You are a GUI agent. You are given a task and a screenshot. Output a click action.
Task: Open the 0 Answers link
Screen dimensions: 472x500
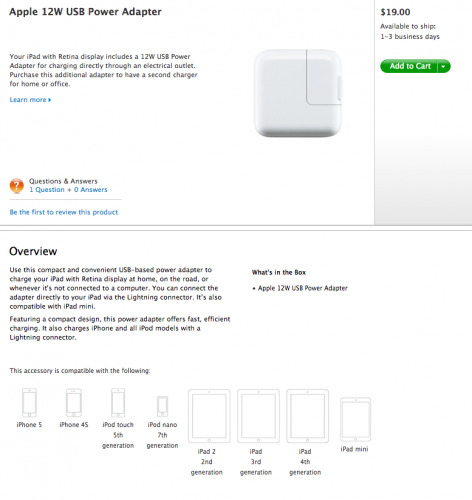(91, 190)
